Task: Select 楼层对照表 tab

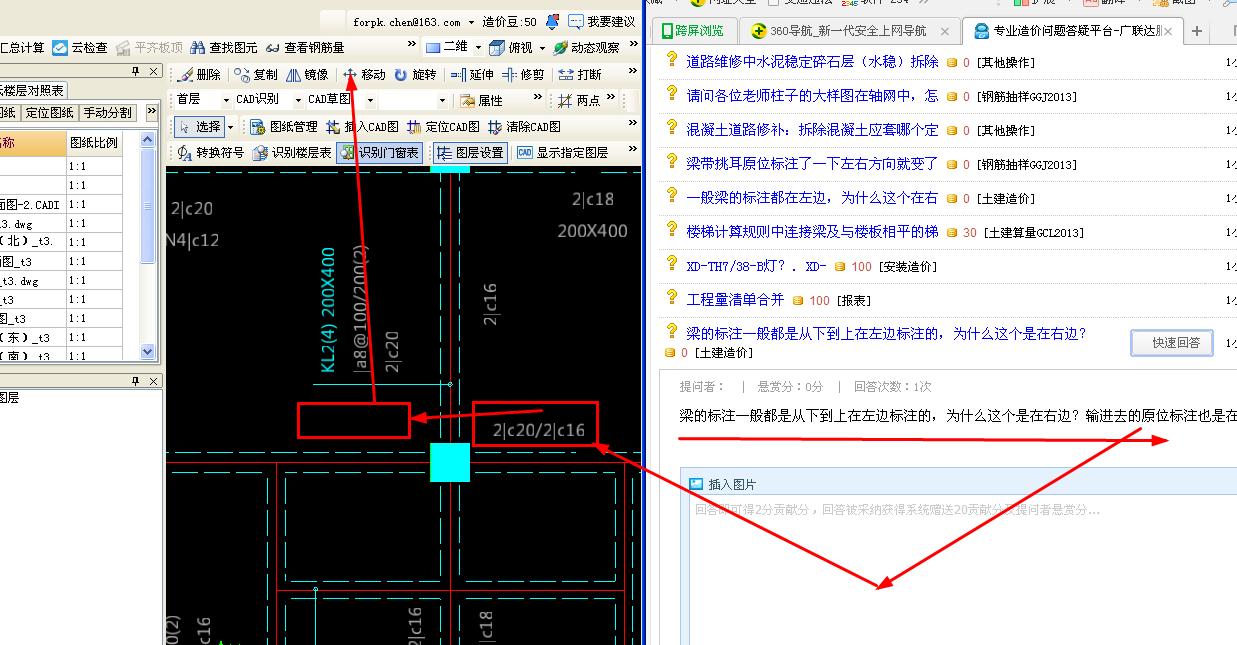Action: pos(32,91)
